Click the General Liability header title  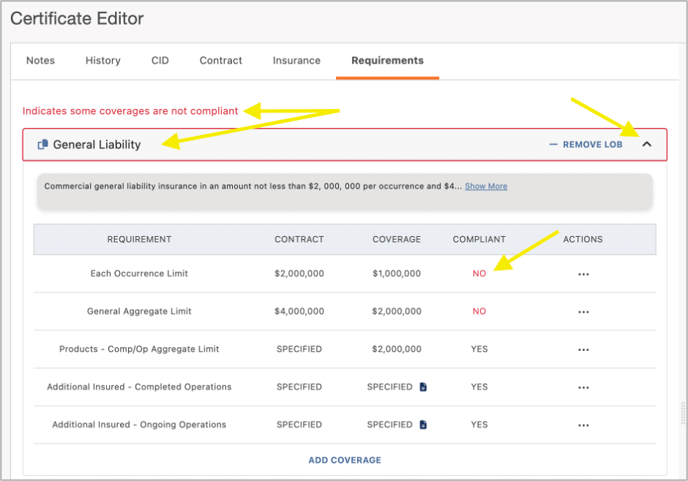(x=97, y=144)
